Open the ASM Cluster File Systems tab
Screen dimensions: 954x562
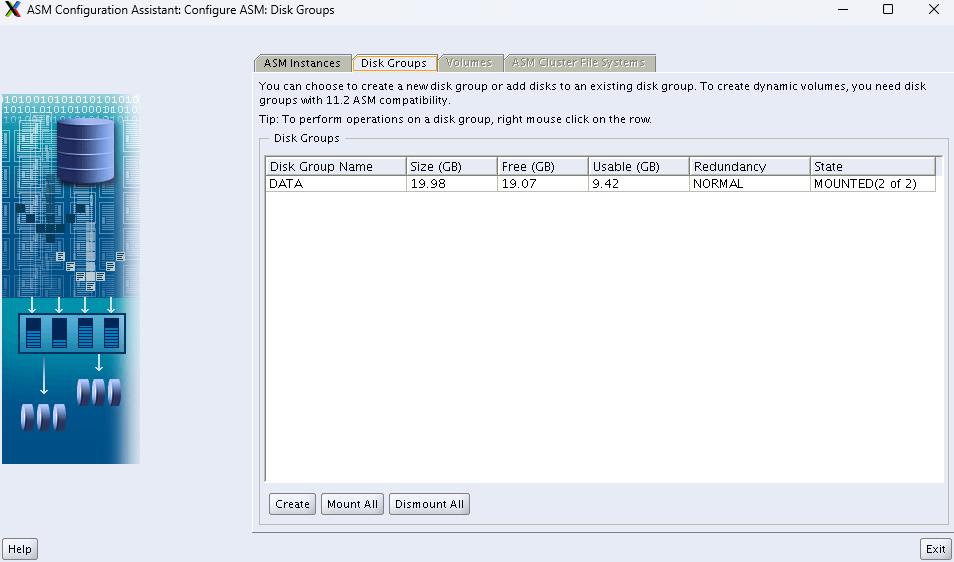pyautogui.click(x=579, y=63)
